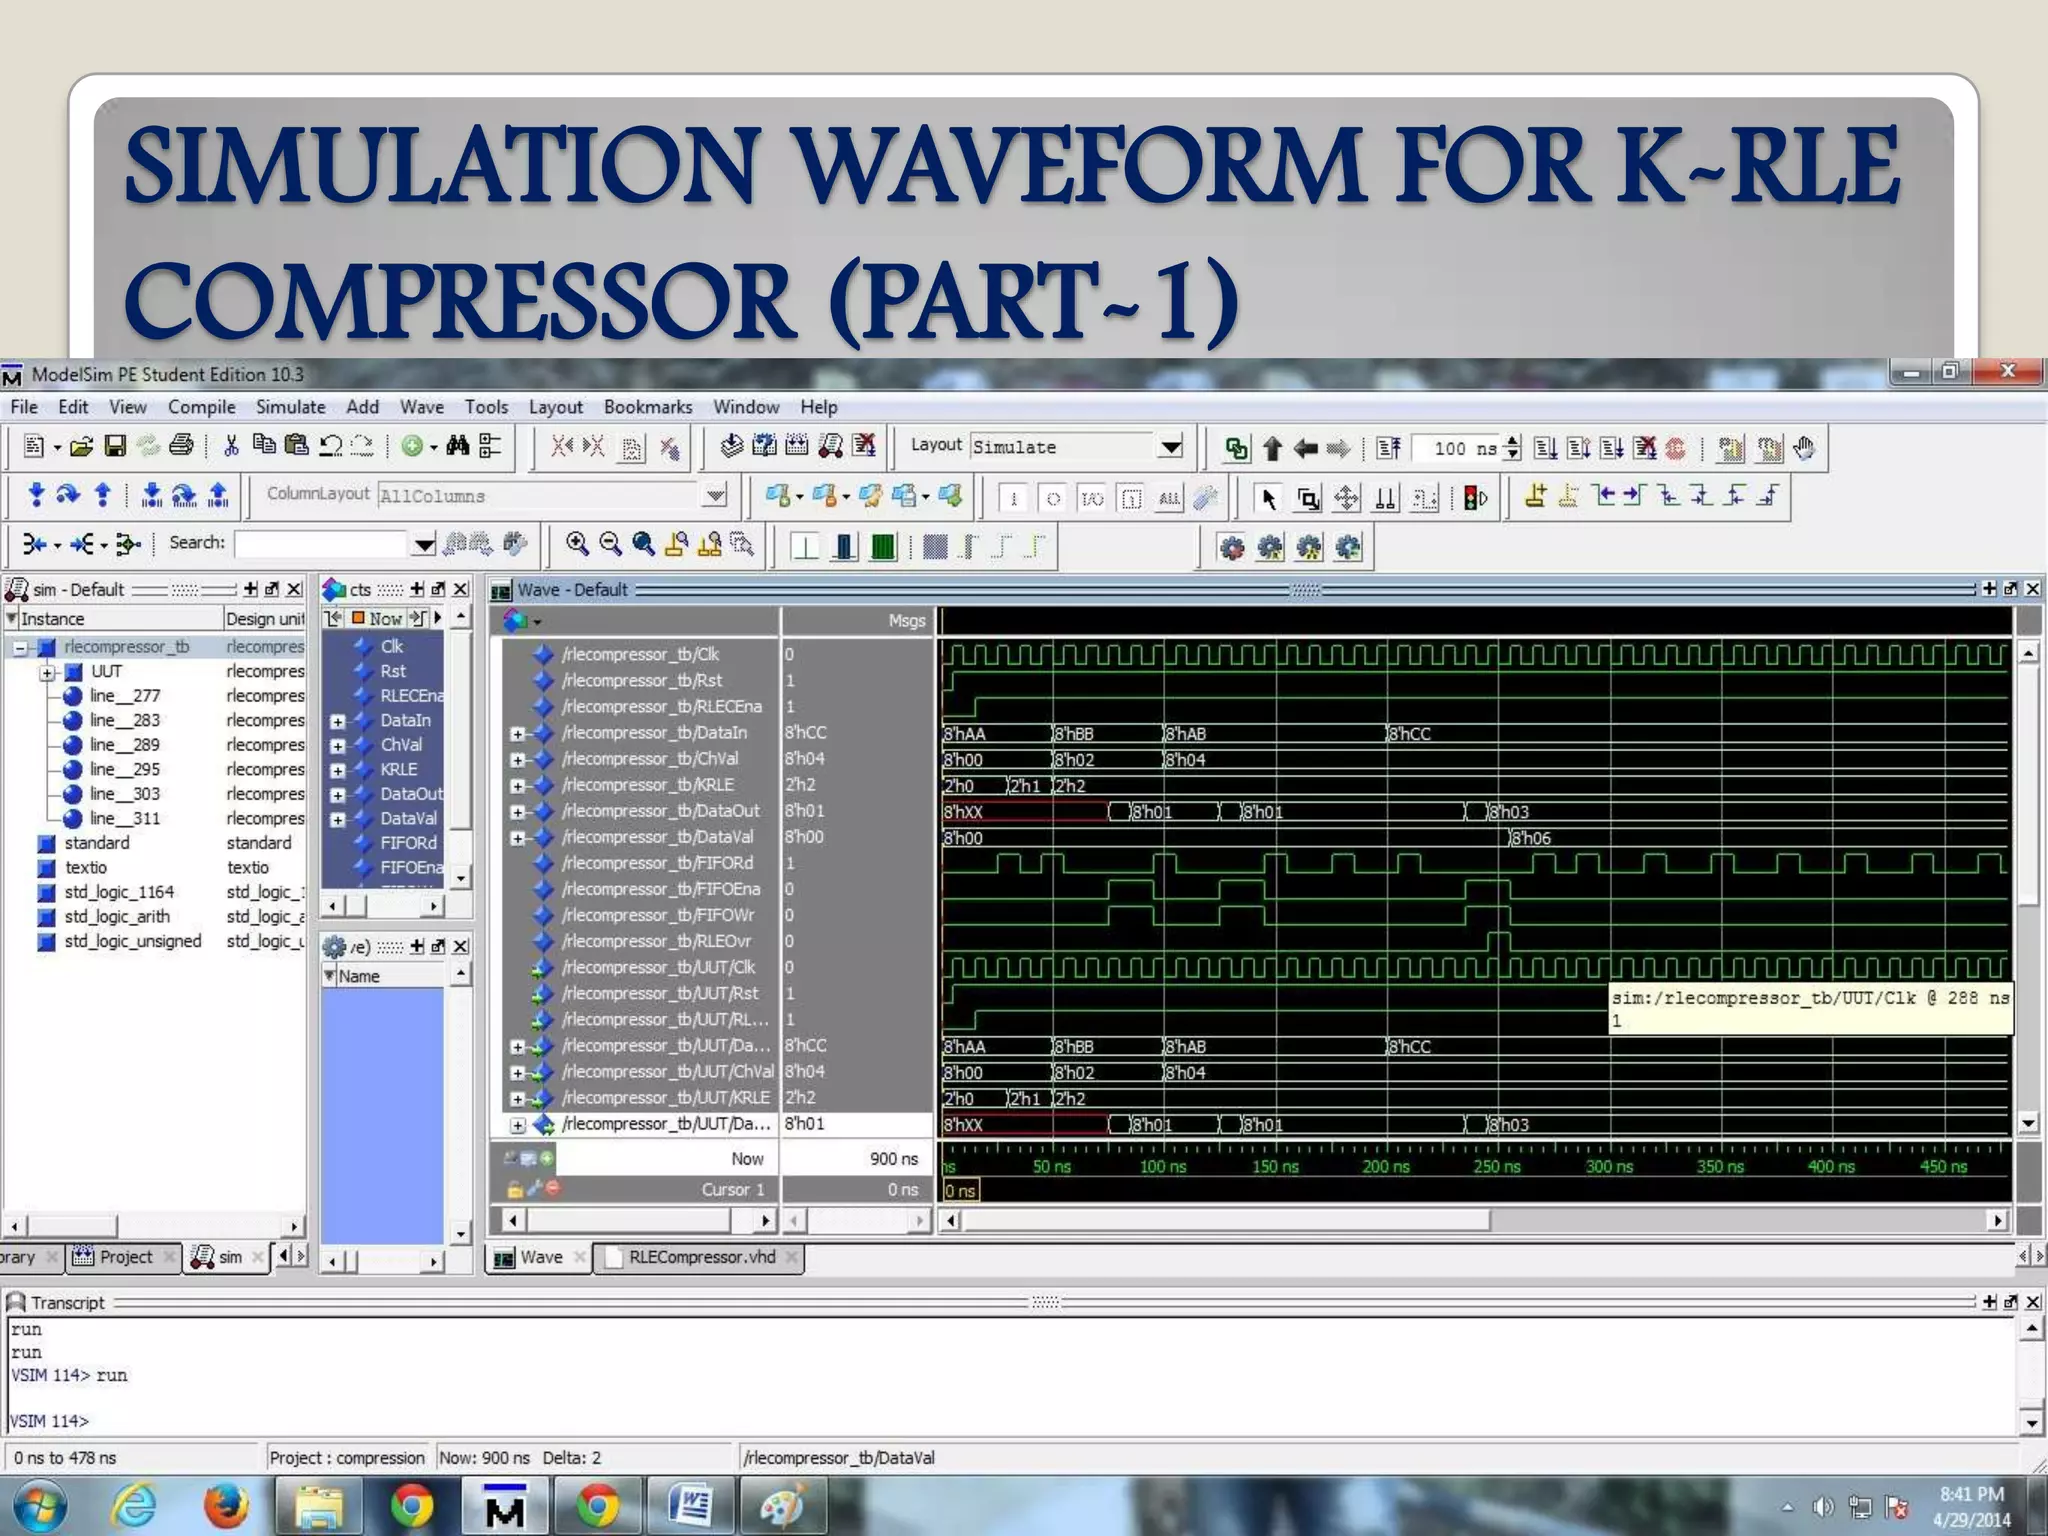
Task: Expand the /rlecompressor_tb/DataOut signal
Action: coord(517,812)
